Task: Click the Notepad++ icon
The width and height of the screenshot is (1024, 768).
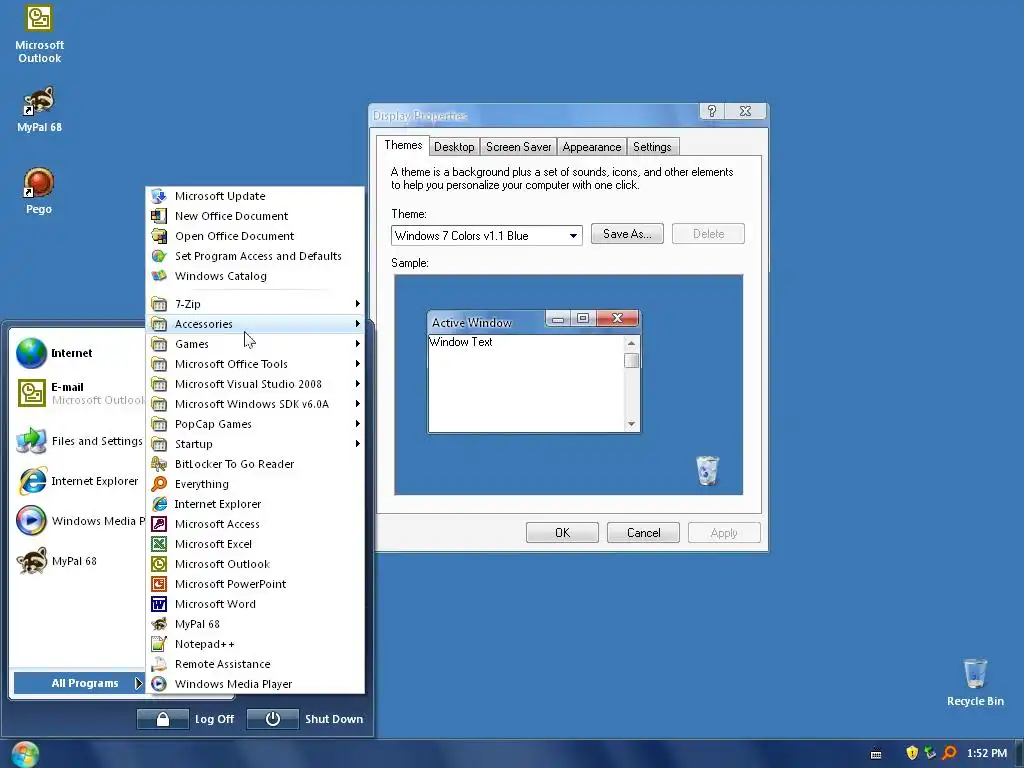Action: click(159, 644)
